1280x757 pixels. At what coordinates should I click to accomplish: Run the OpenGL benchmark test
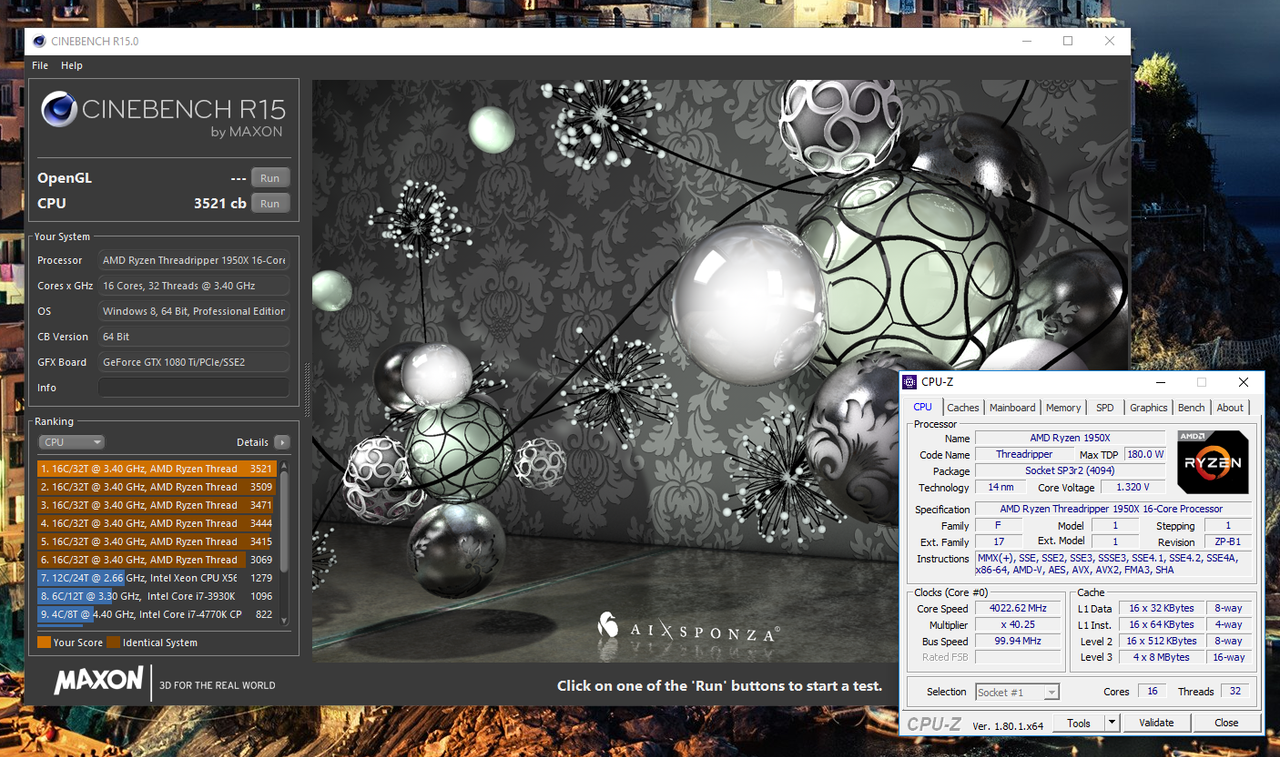click(x=270, y=178)
